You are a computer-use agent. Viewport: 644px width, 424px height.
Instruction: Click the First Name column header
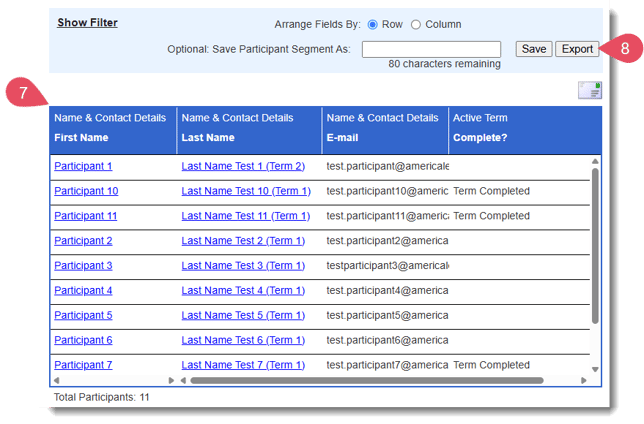[81, 138]
